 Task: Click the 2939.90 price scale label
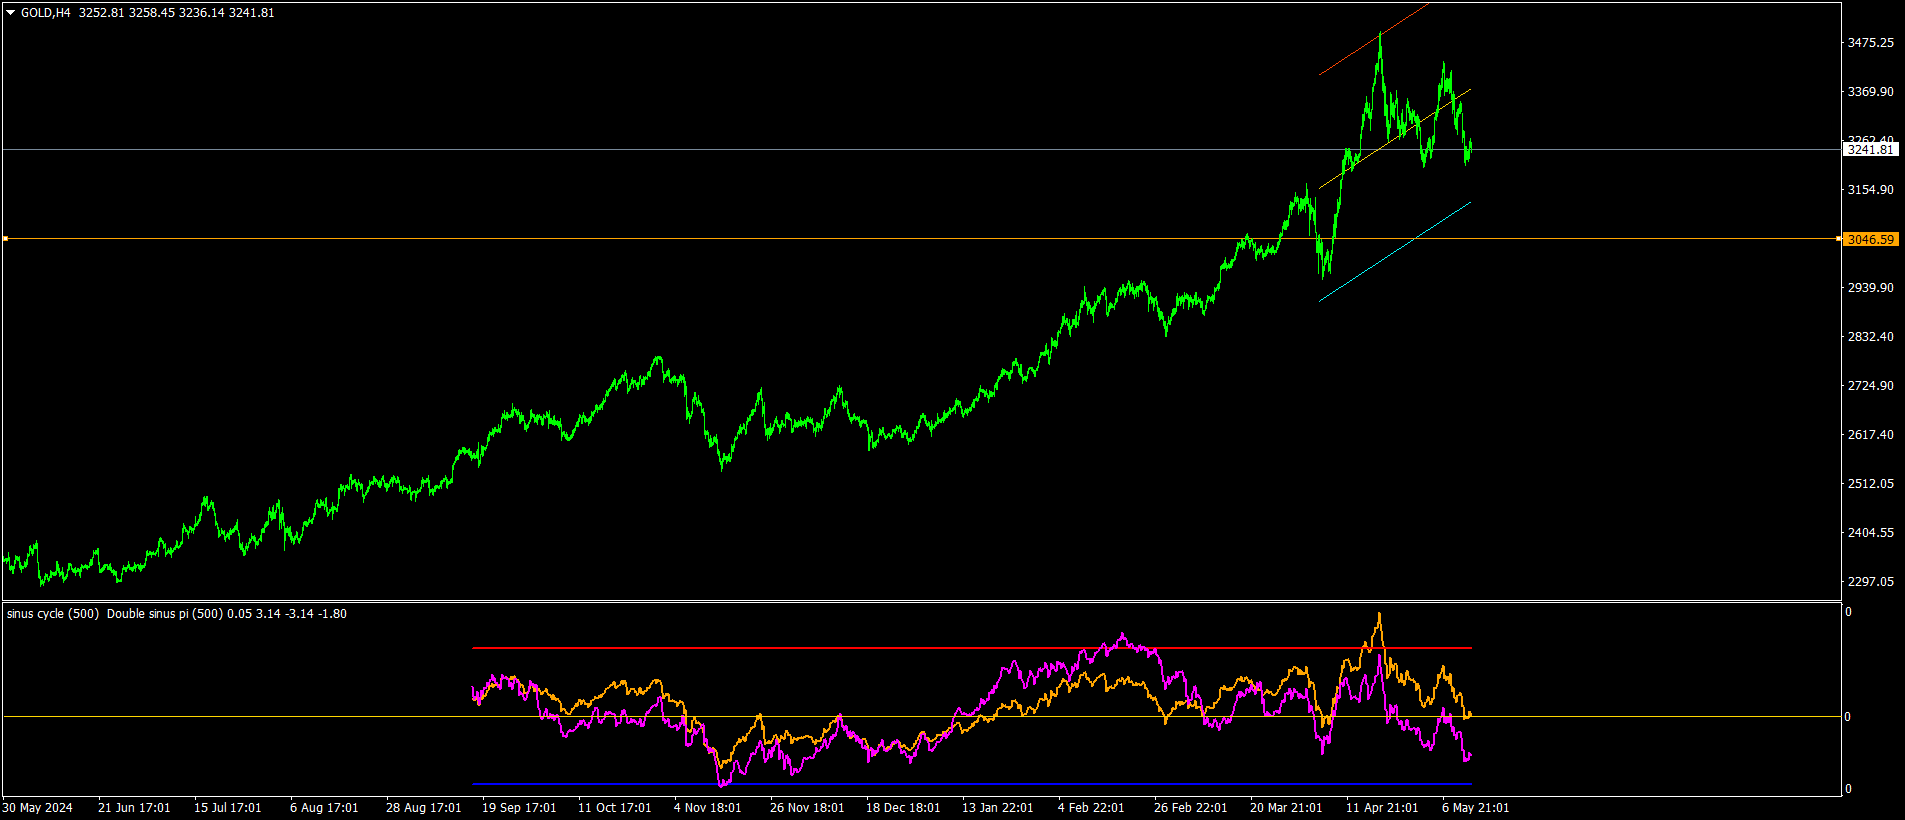1870,288
